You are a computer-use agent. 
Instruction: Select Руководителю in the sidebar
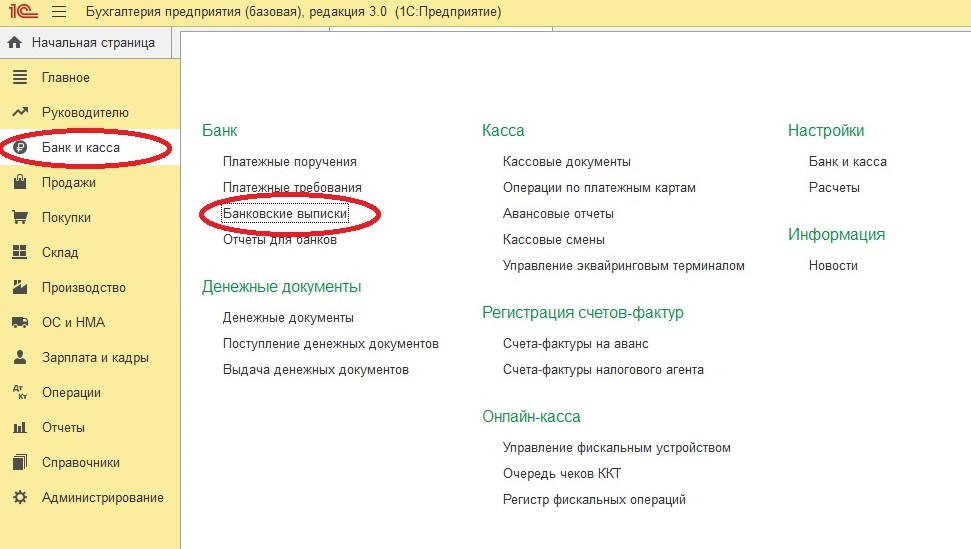coord(85,113)
